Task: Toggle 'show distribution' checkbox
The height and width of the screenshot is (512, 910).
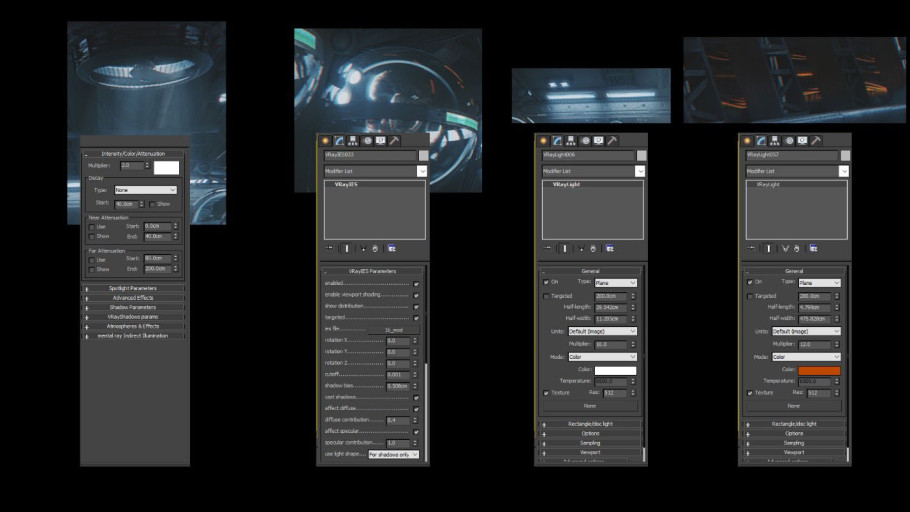Action: click(416, 307)
